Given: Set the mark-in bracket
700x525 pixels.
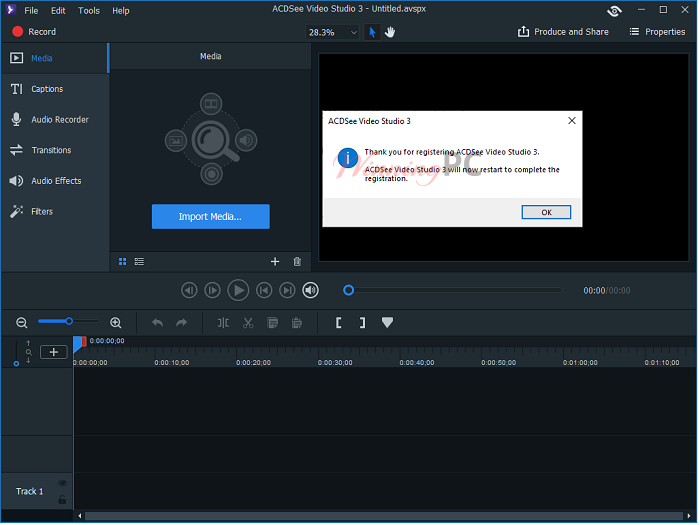Looking at the screenshot, I should 338,323.
